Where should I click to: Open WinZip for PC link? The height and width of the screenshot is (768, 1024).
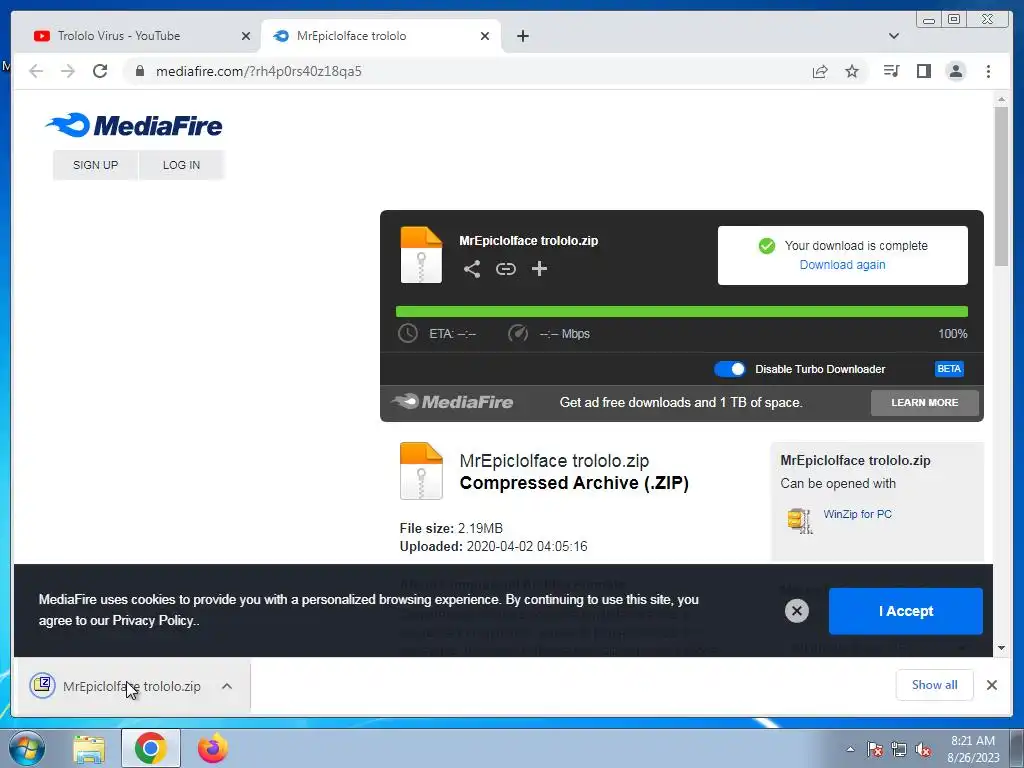pyautogui.click(x=857, y=514)
